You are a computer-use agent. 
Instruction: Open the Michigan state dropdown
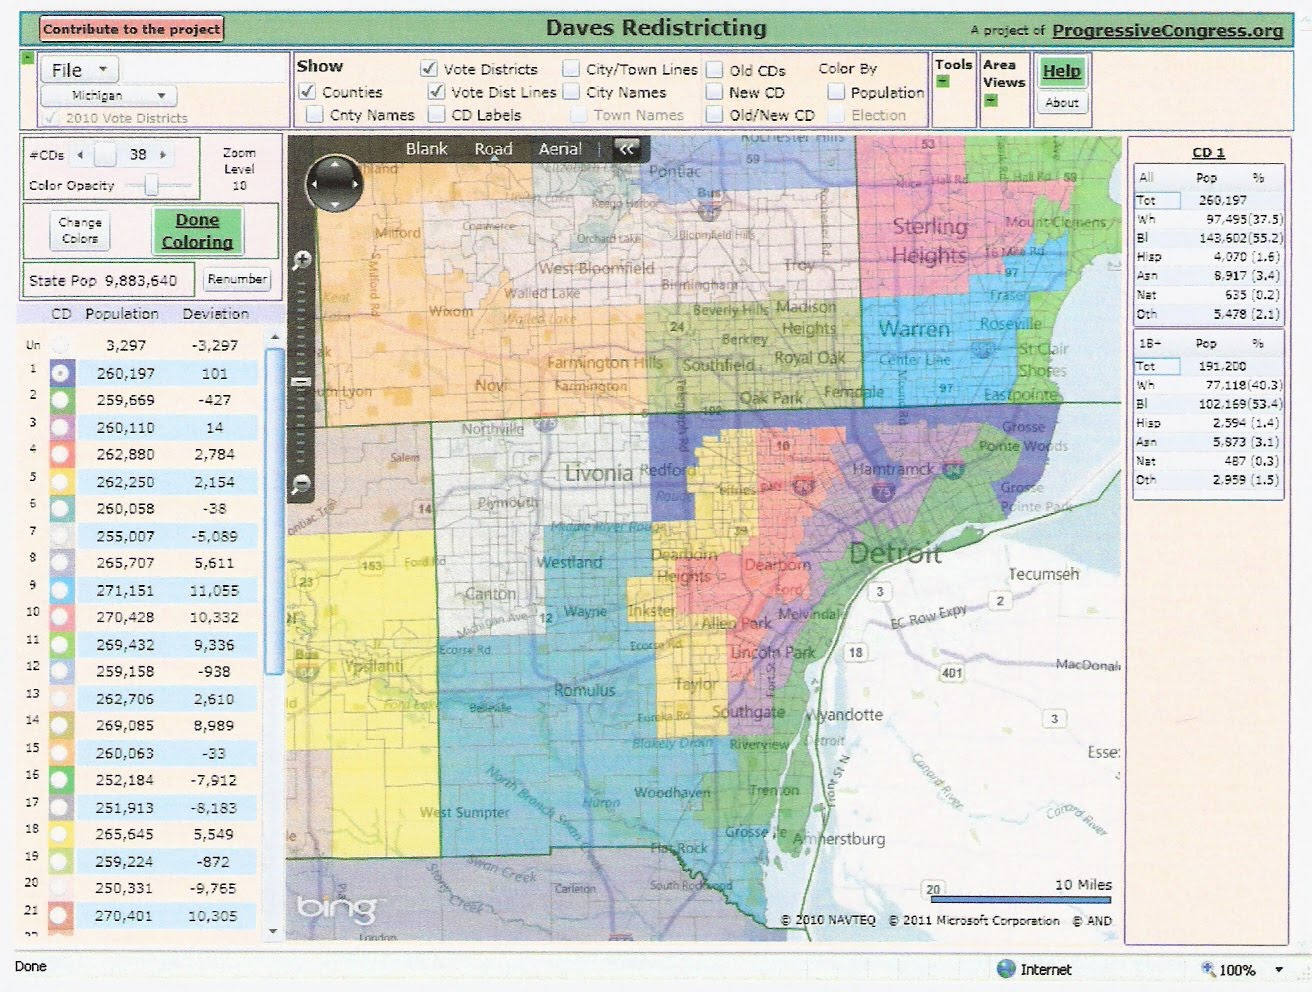(109, 96)
